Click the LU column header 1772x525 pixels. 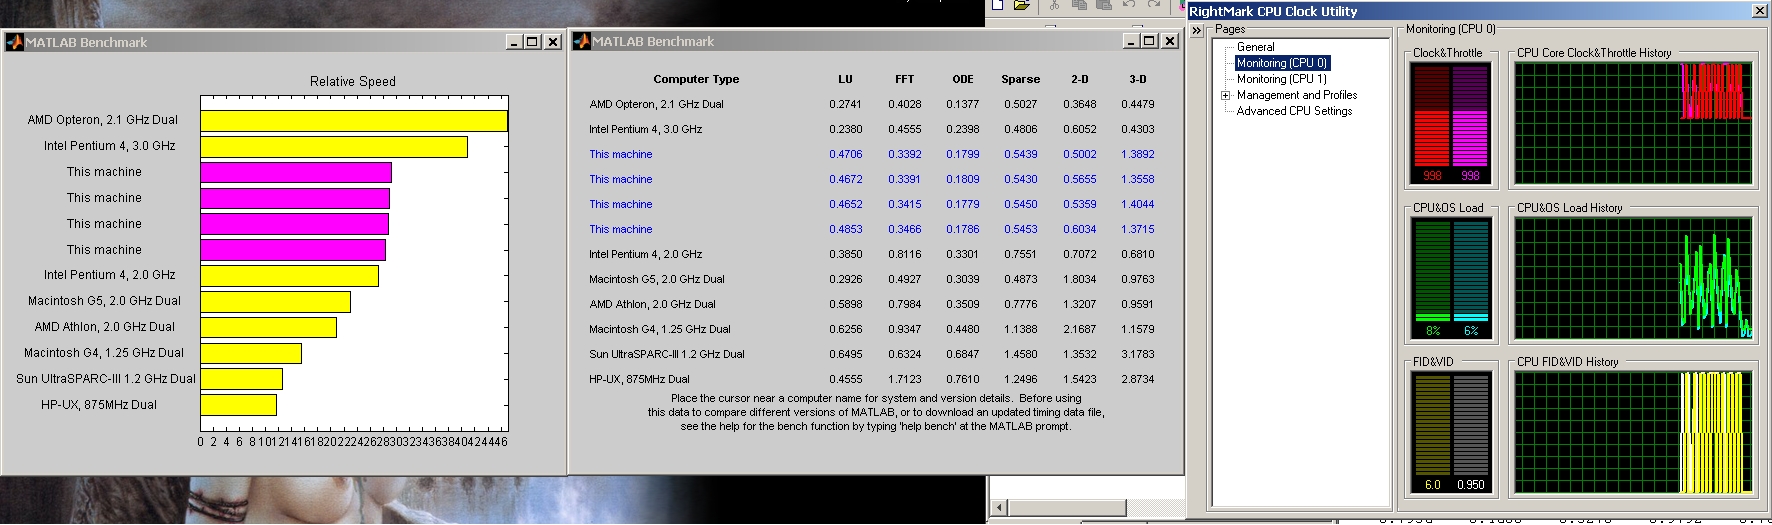click(x=846, y=79)
